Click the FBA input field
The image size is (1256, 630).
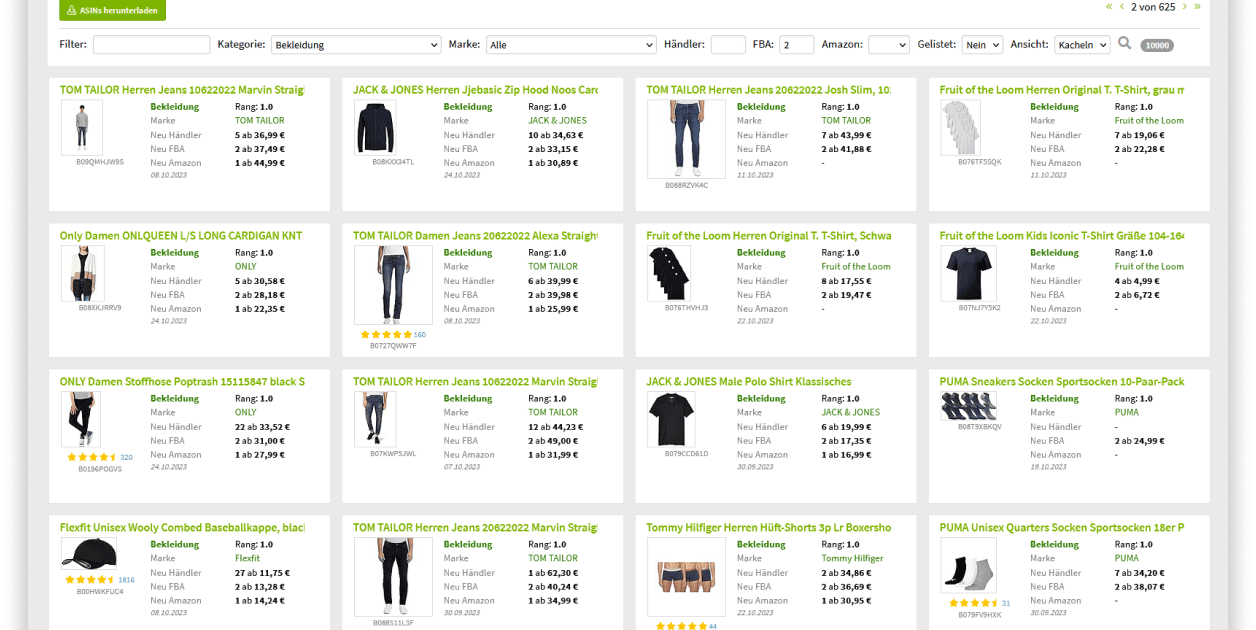pos(797,45)
